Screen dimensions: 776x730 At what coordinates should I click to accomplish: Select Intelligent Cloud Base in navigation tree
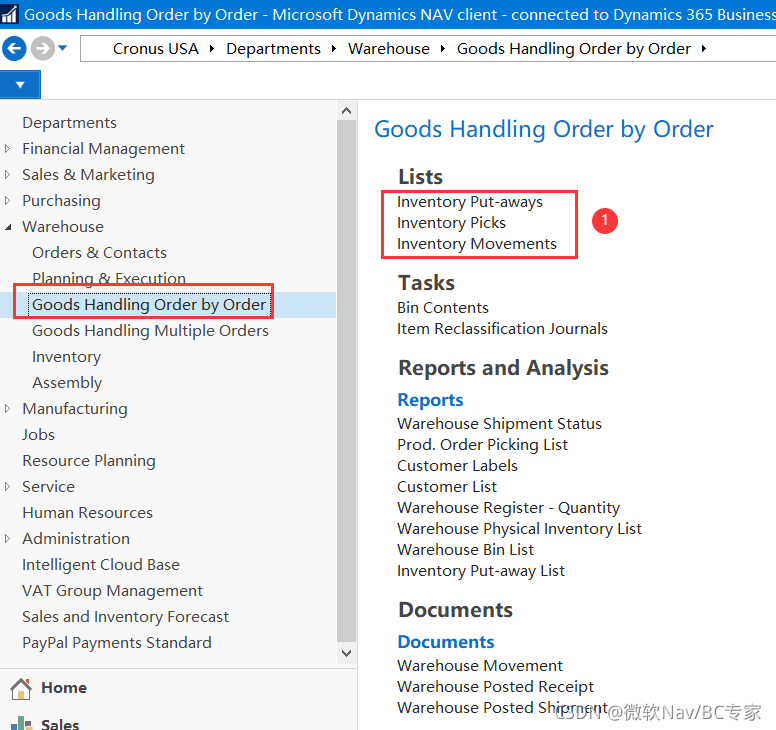[x=101, y=564]
